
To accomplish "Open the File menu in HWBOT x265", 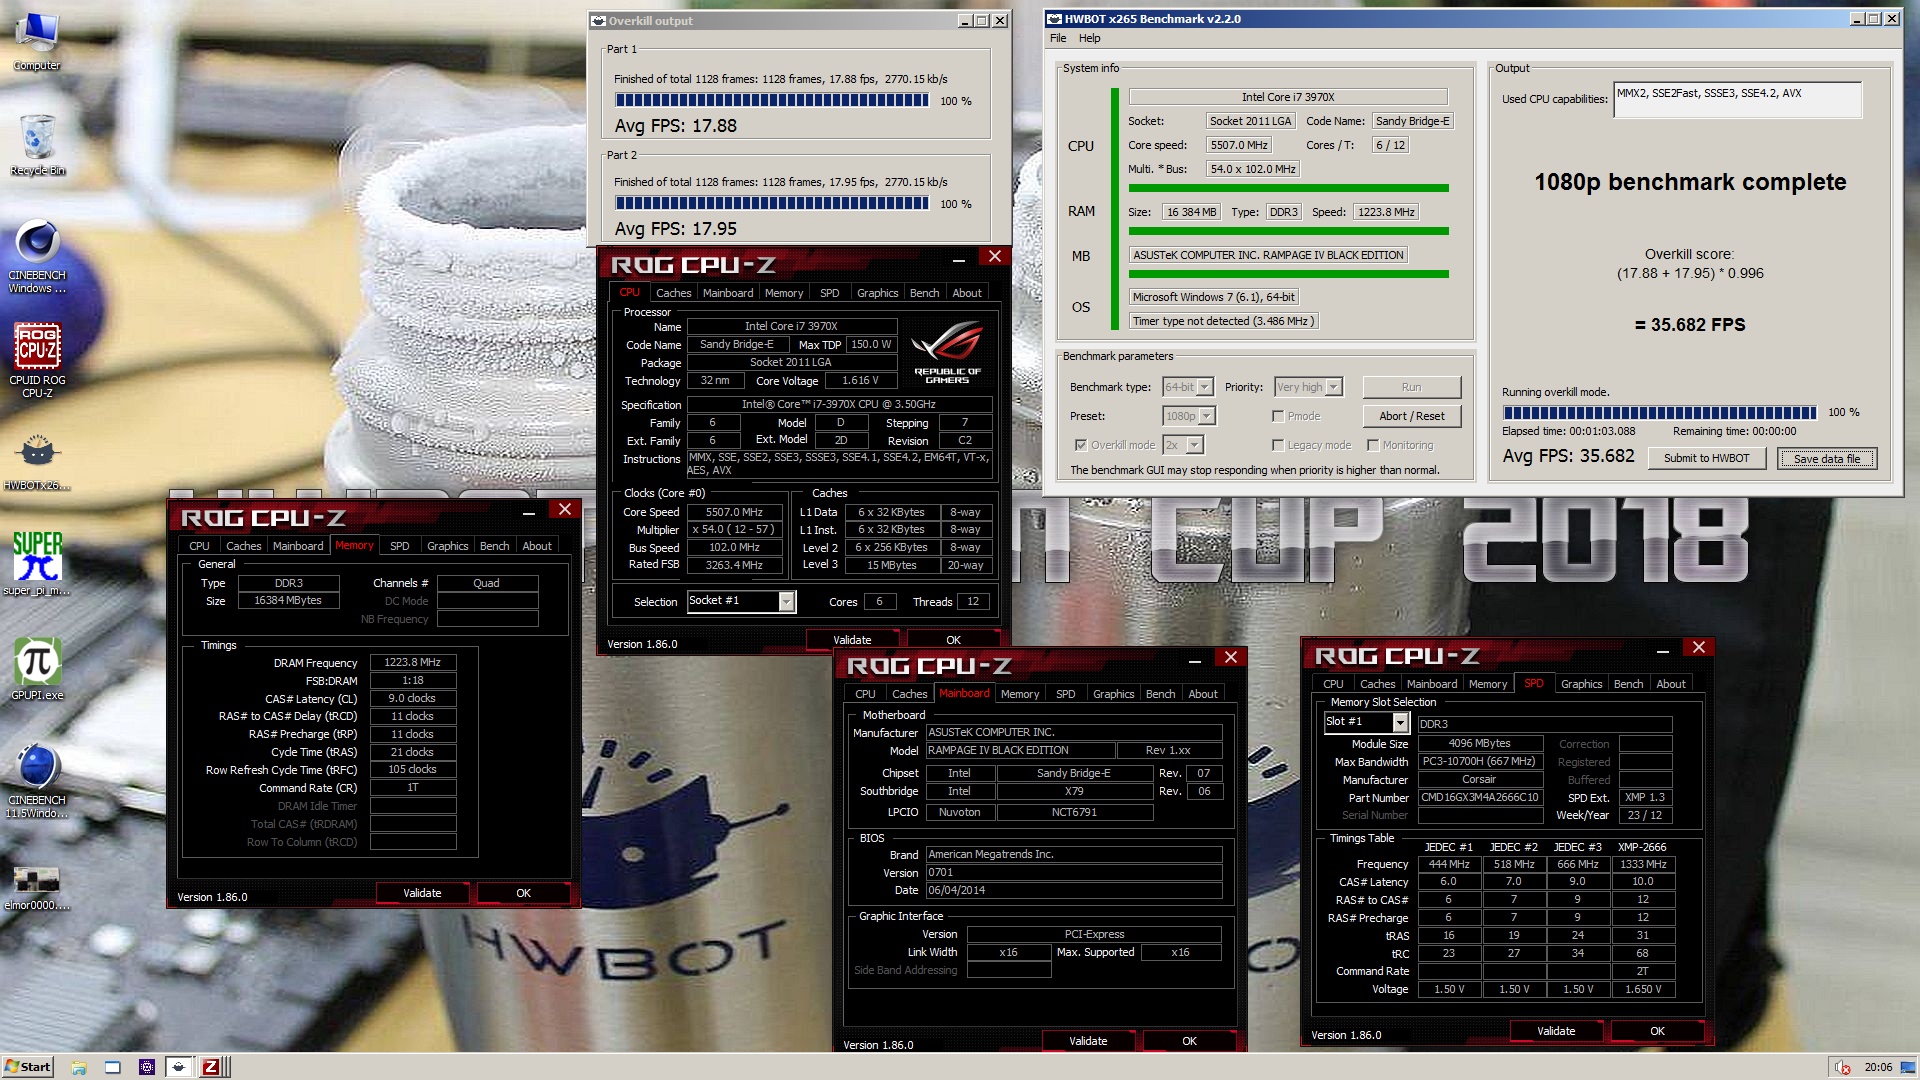I will point(1058,38).
